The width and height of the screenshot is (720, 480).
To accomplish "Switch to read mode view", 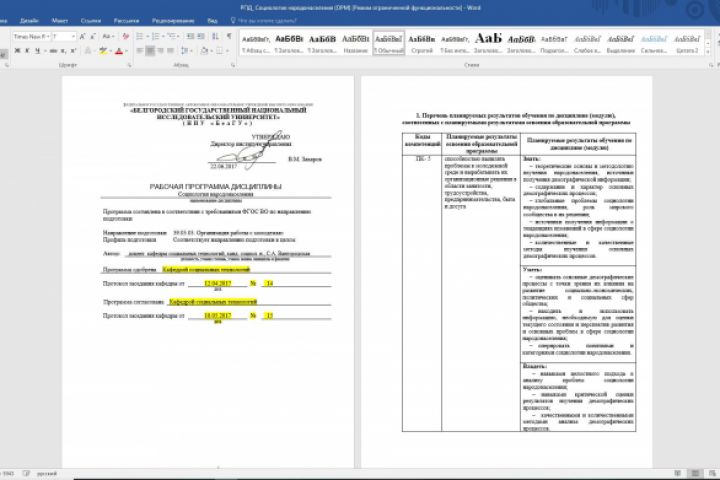I will tap(678, 473).
